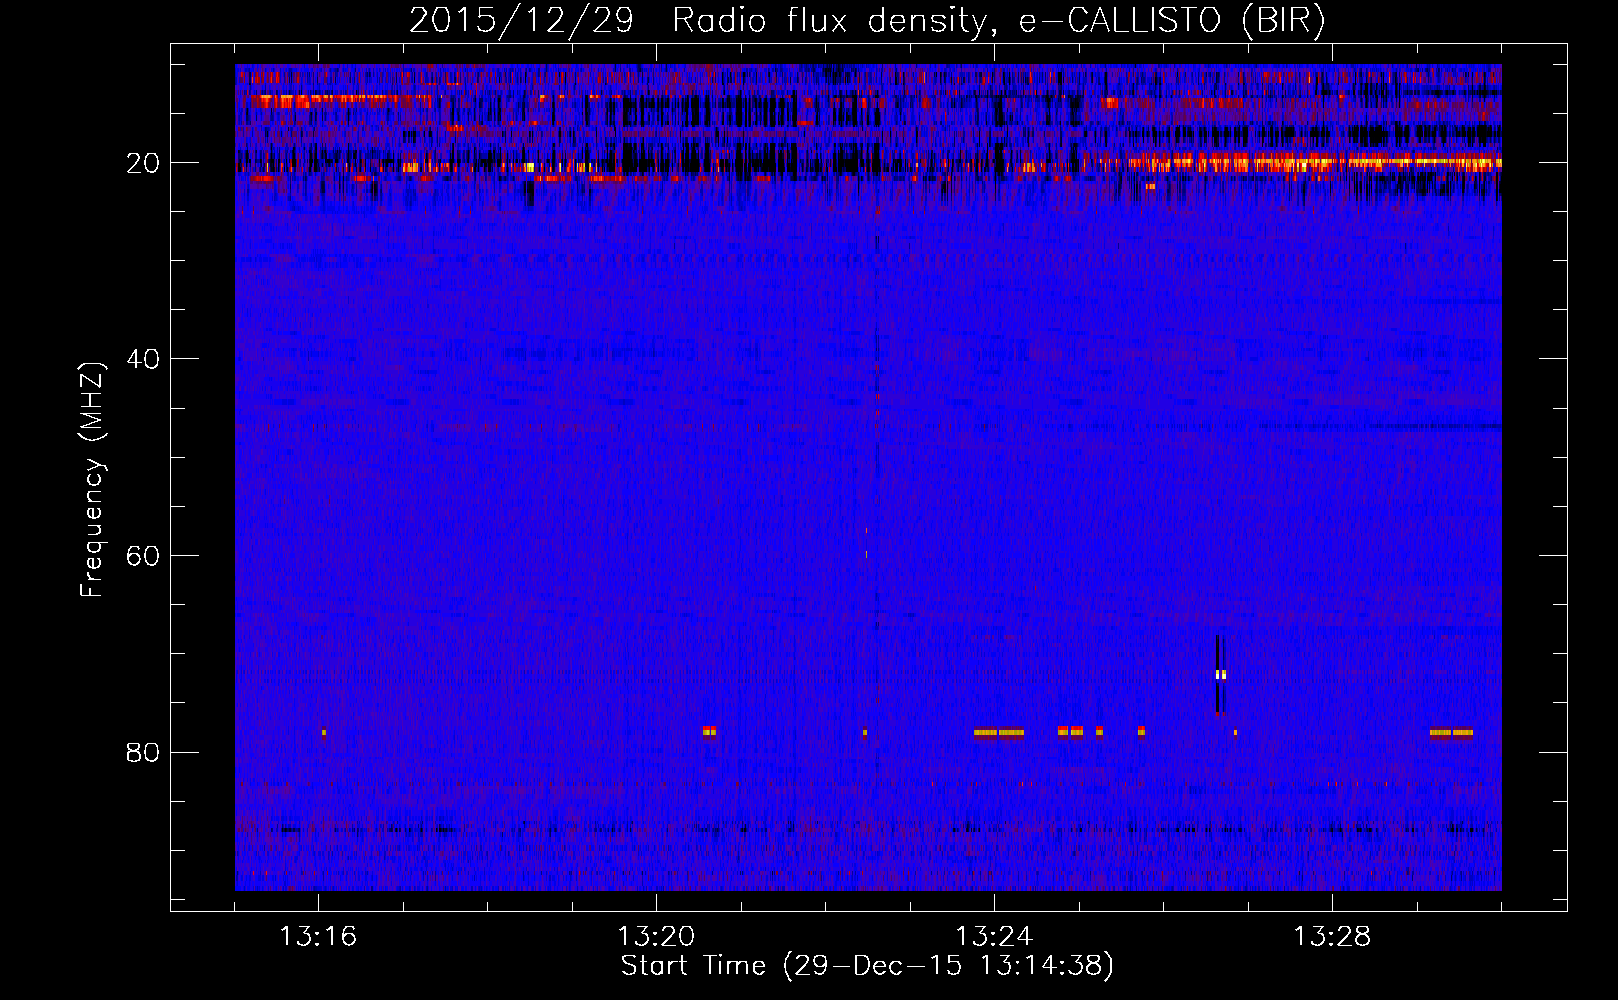Click the bright white-yellow spike near 72 MHz
This screenshot has width=1618, height=1000.
pos(1220,675)
